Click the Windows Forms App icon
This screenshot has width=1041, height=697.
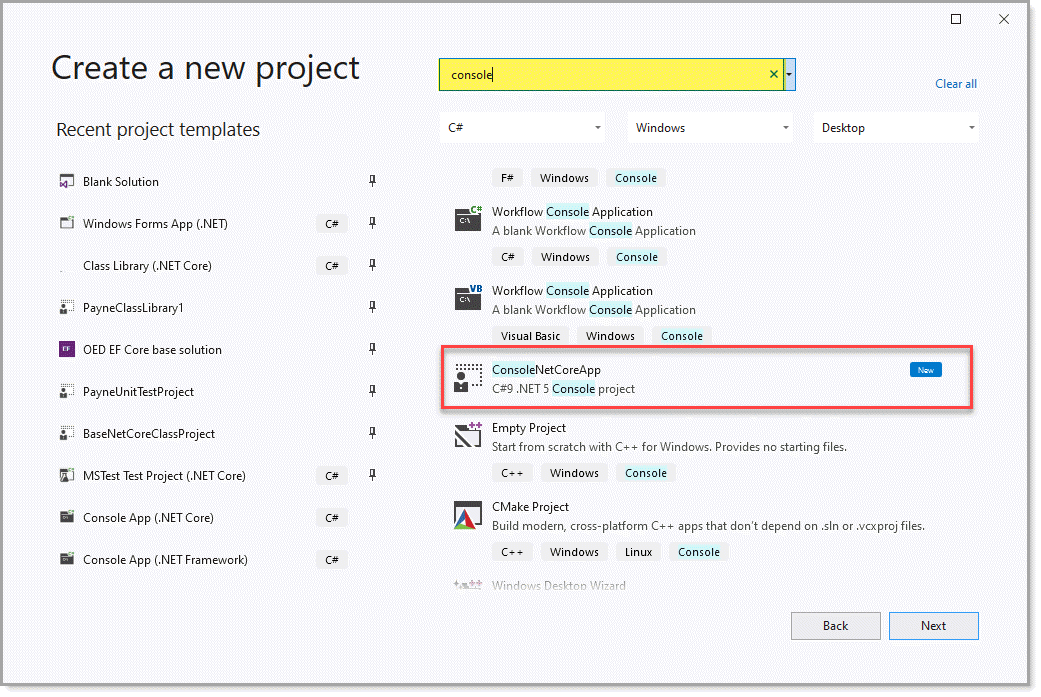tap(66, 223)
